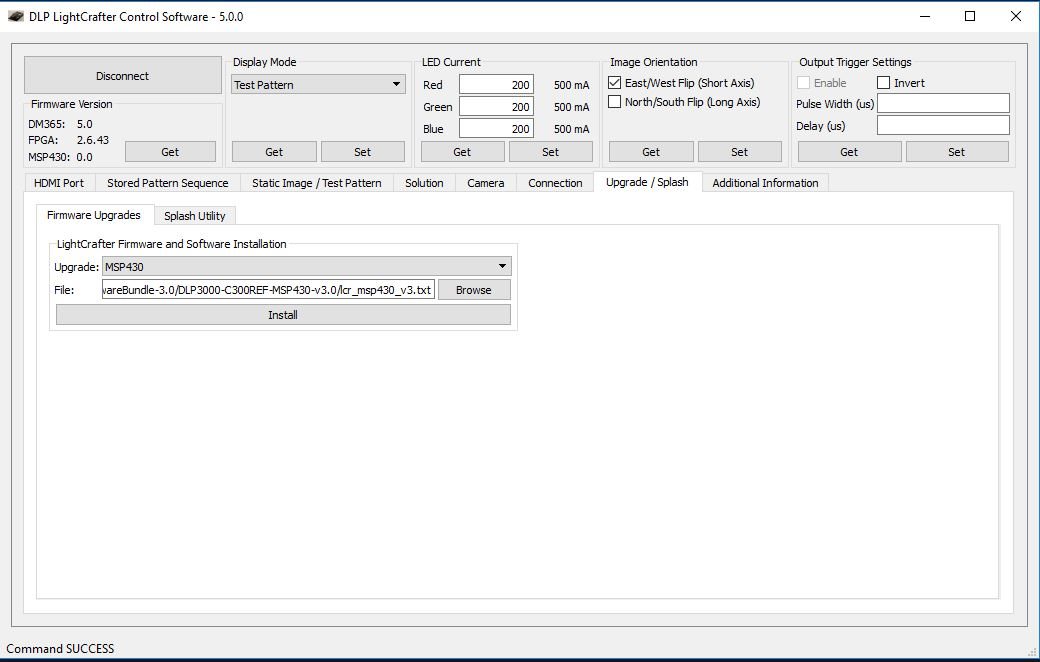Expand the Upgrade MSP430 dropdown
Viewport: 1040px width, 662px height.
click(x=306, y=267)
